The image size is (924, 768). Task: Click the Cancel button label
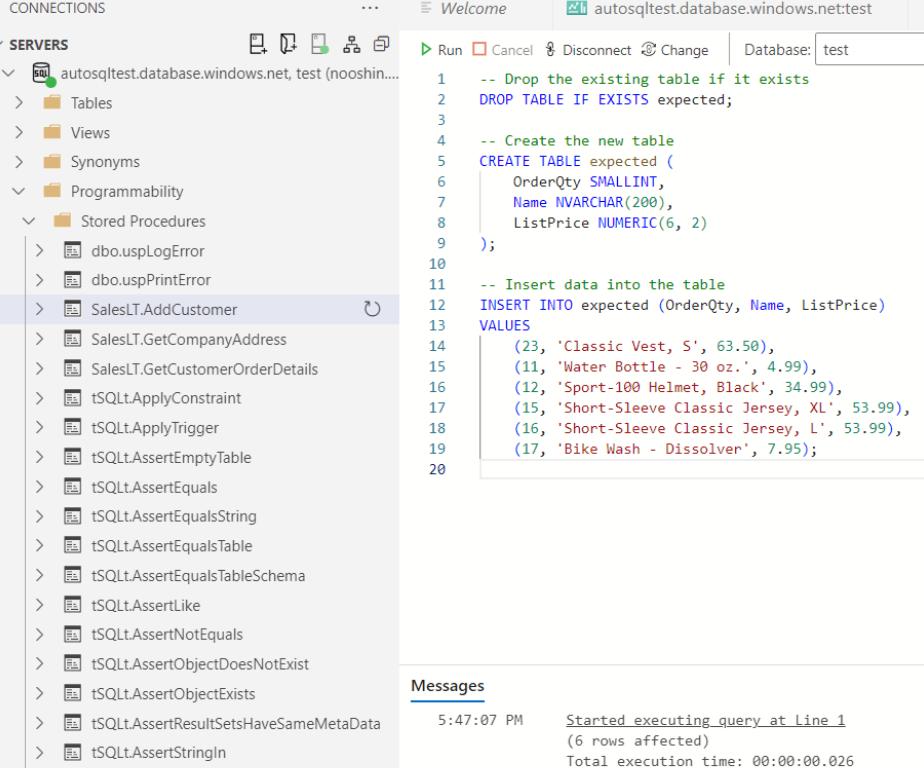pyautogui.click(x=512, y=50)
